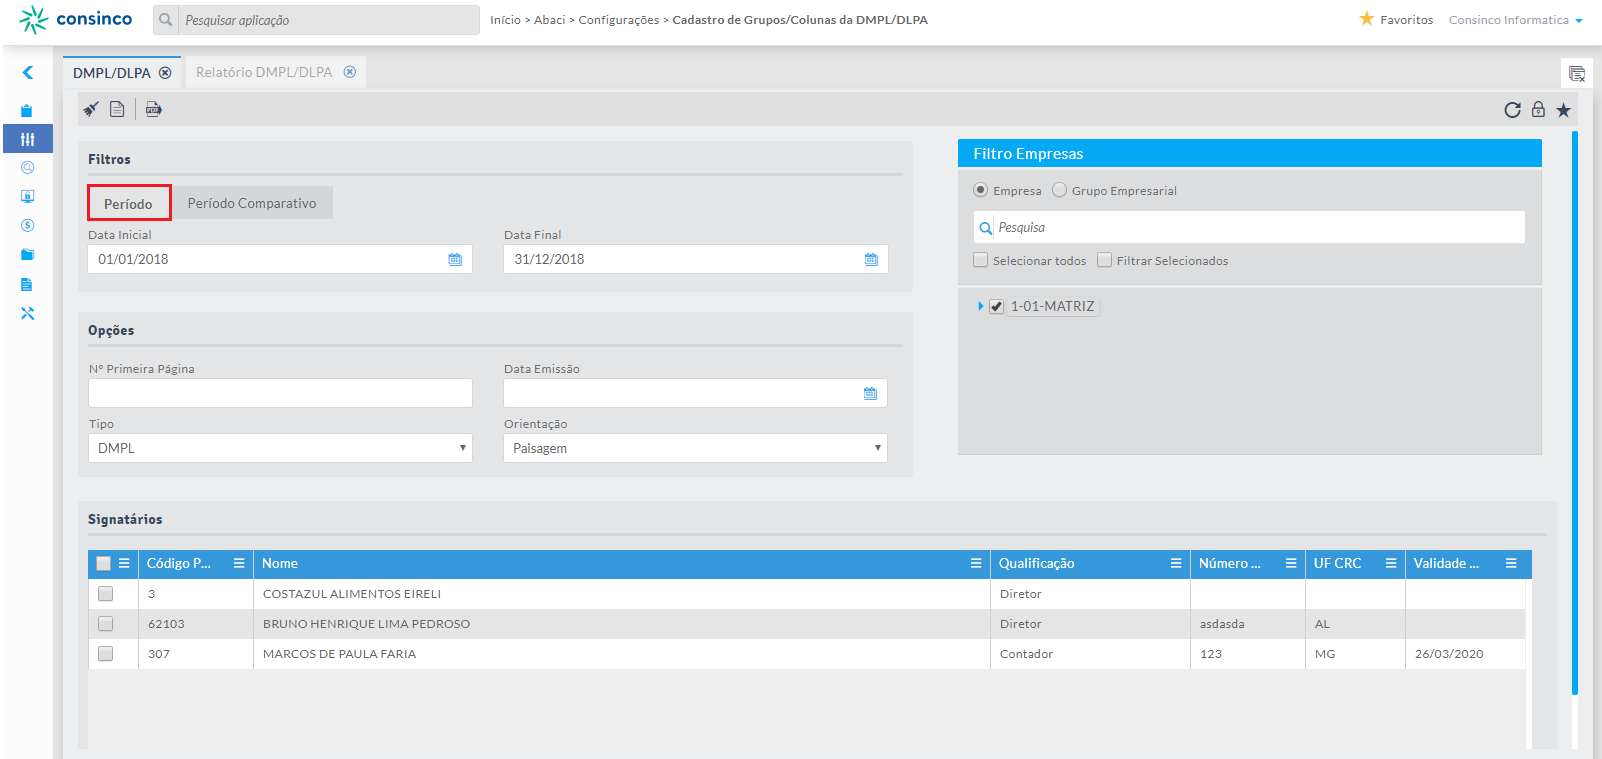Screen dimensions: 1602x759
Task: Click the Data Inicial field showing 01/01/2018
Action: tap(280, 259)
